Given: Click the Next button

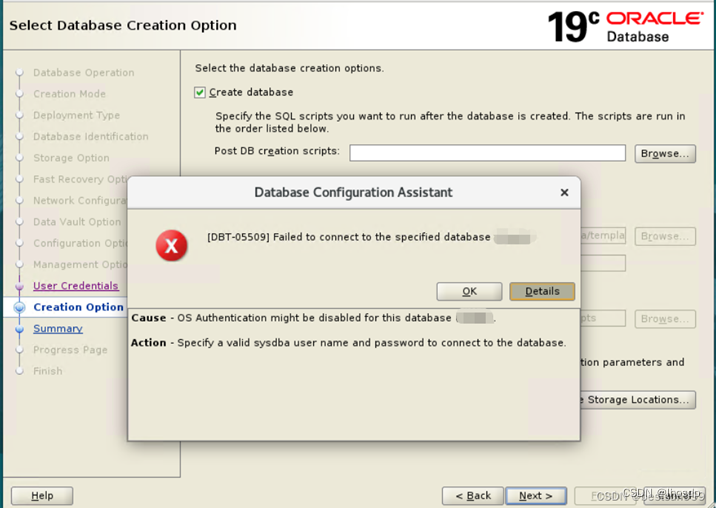Looking at the screenshot, I should [x=536, y=496].
